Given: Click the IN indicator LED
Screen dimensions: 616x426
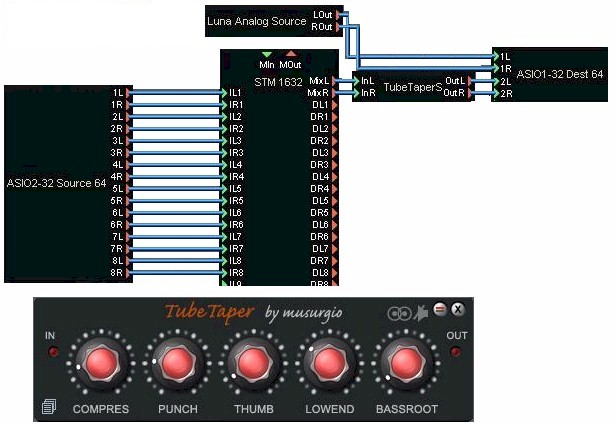Looking at the screenshot, I should point(52,352).
